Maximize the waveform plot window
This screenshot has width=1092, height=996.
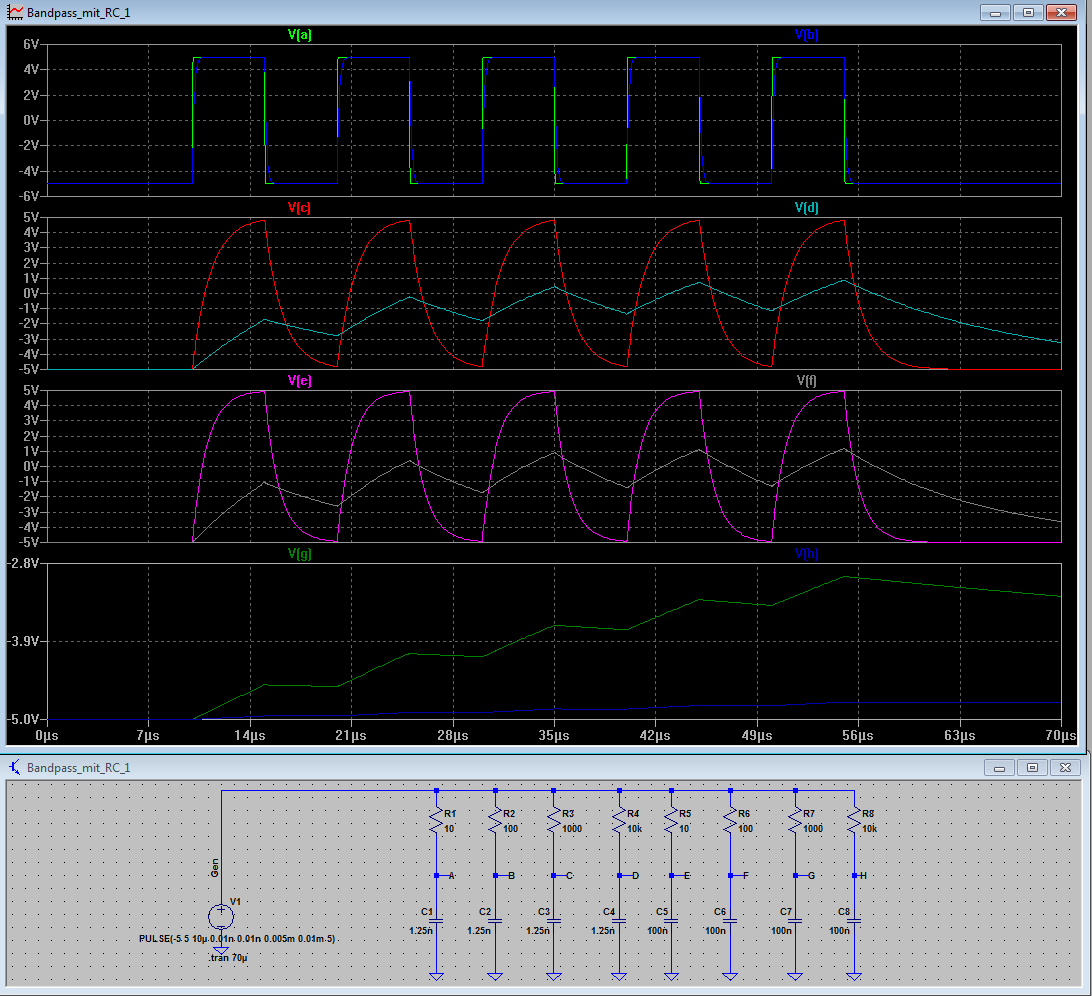[1027, 12]
